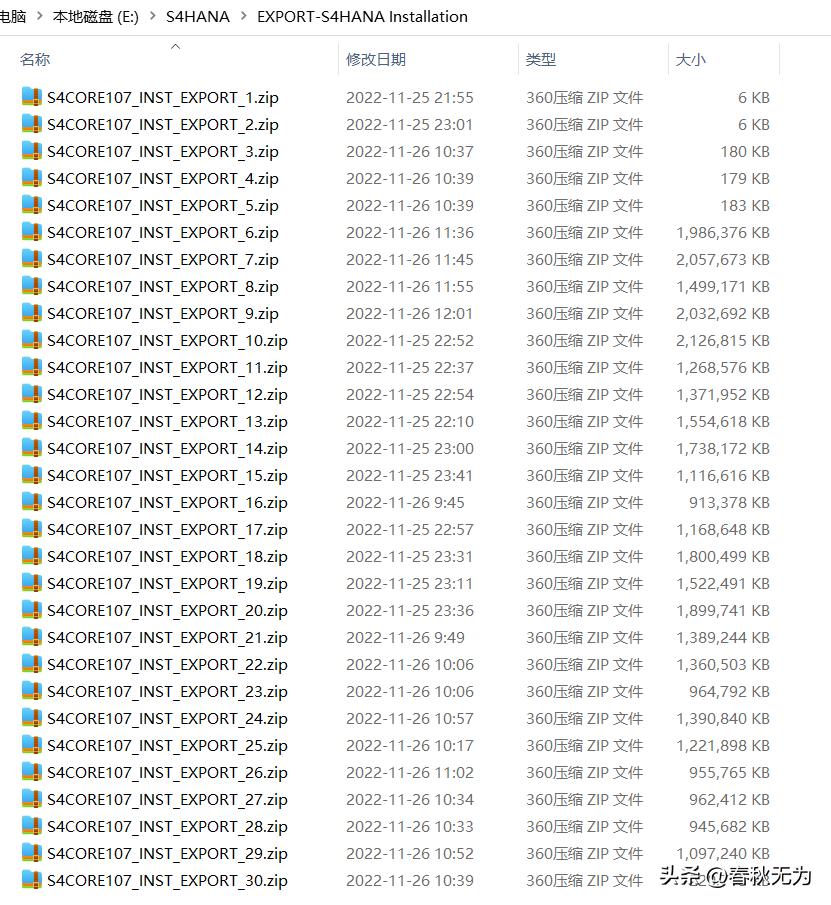Go to 本地磁盘 (E:) in the breadcrumb

[x=96, y=17]
